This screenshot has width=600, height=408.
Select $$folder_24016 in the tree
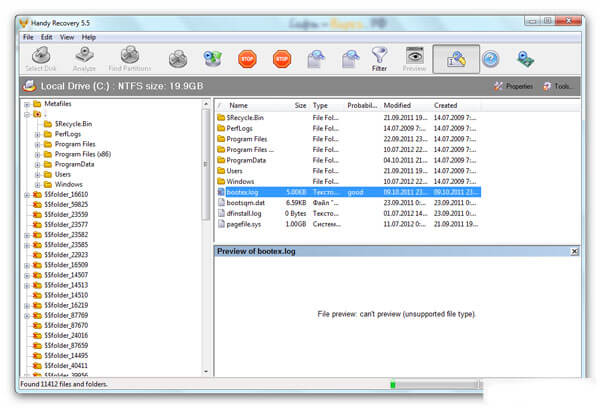(x=66, y=335)
